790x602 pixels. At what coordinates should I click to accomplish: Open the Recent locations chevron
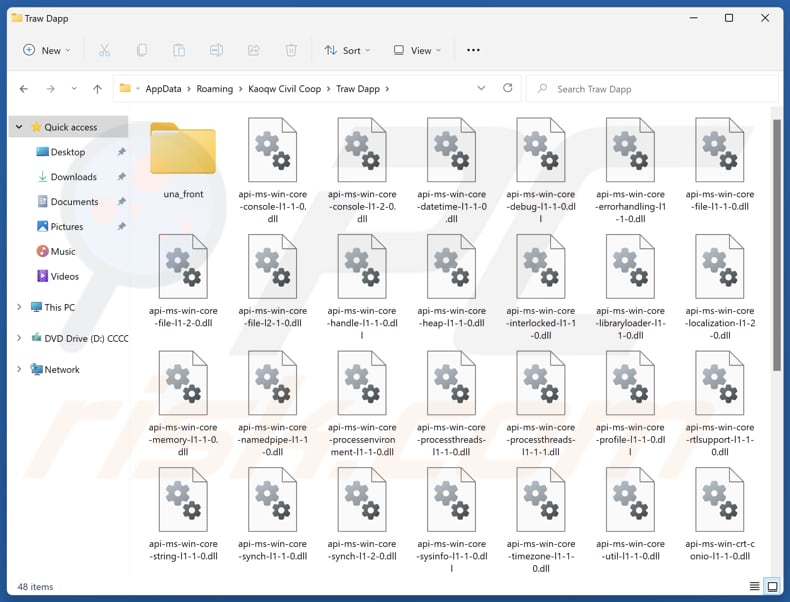pos(74,89)
